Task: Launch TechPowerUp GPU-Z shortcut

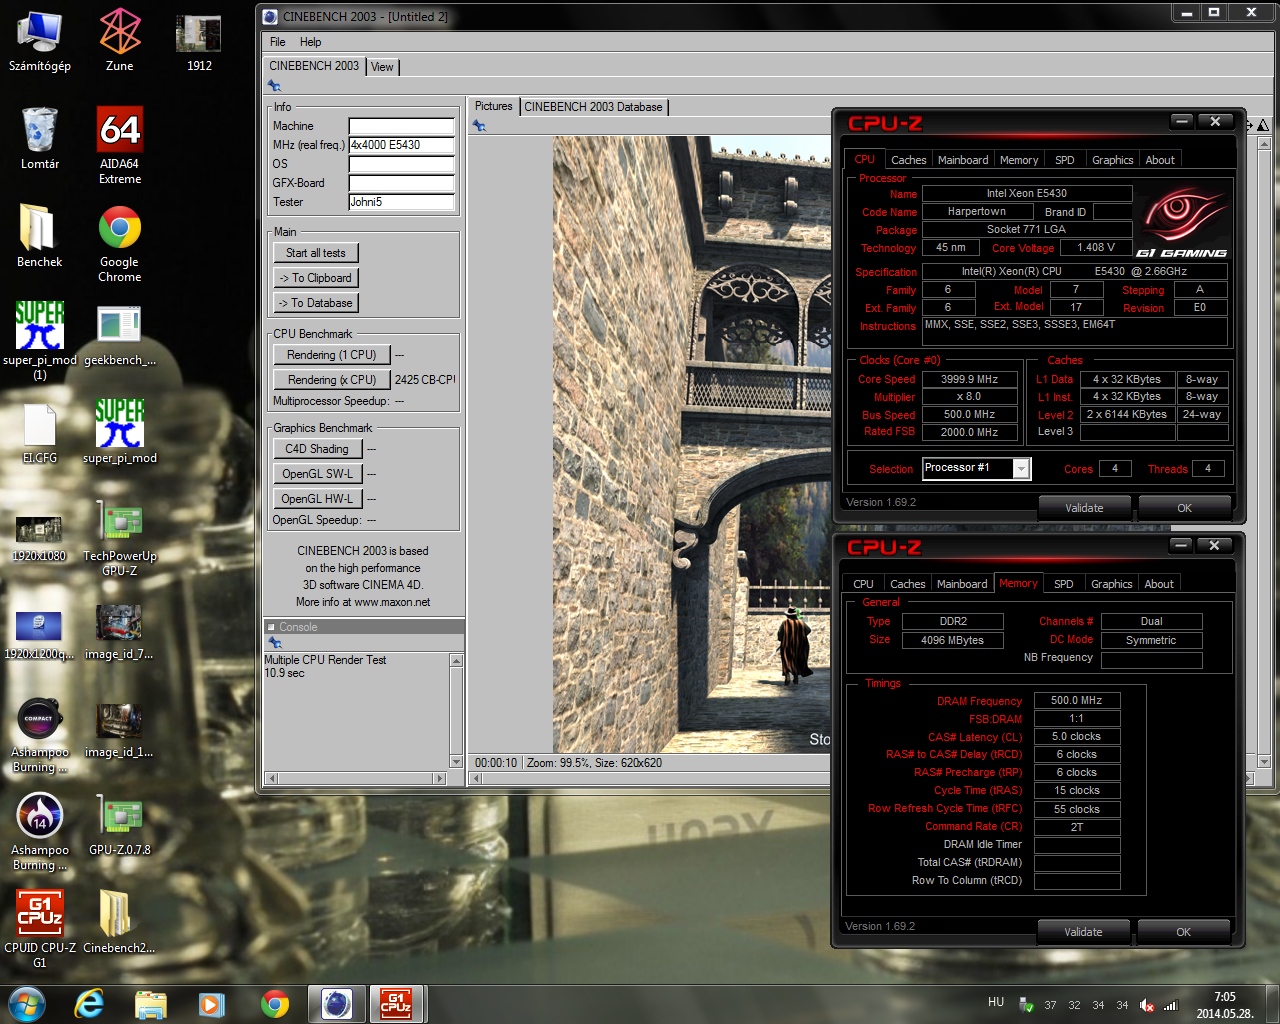Action: point(119,537)
